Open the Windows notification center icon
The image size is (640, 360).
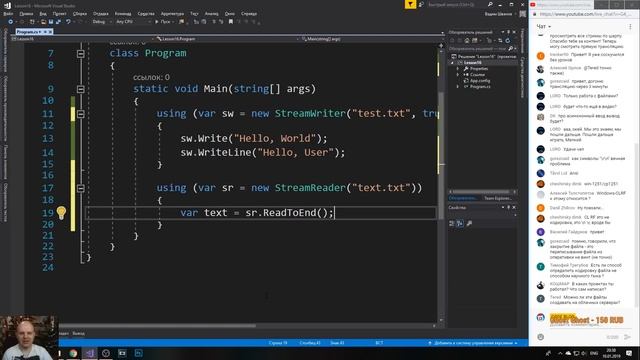[x=629, y=353]
